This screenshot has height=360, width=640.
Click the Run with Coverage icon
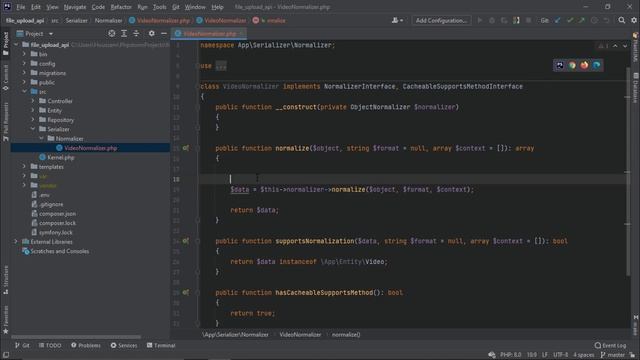[504, 20]
